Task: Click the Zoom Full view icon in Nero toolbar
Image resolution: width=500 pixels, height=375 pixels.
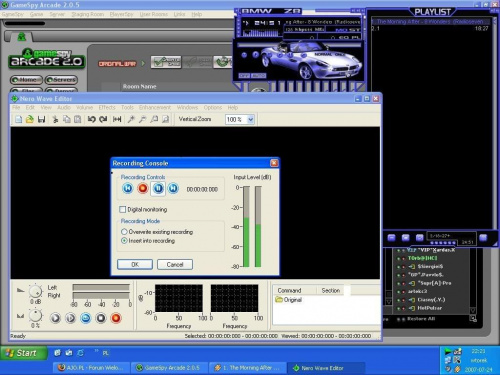Action: [165, 119]
